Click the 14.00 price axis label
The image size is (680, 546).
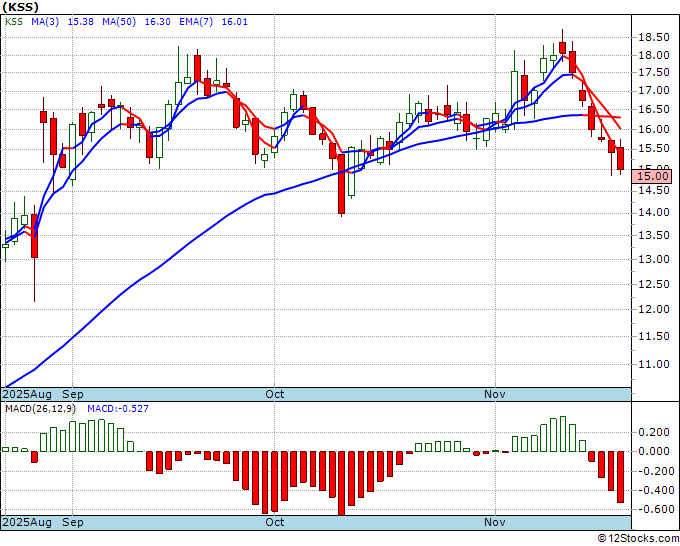654,212
